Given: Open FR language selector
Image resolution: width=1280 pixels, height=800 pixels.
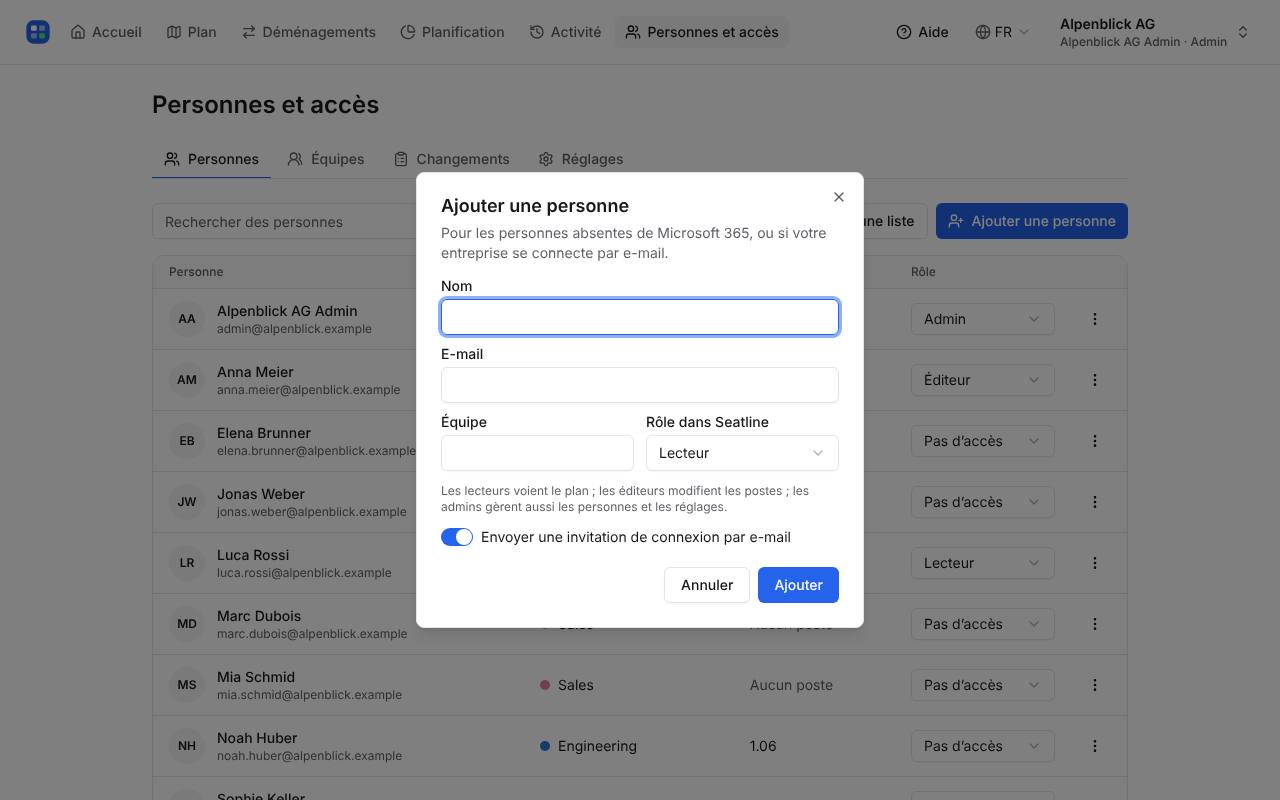Looking at the screenshot, I should coord(1002,32).
